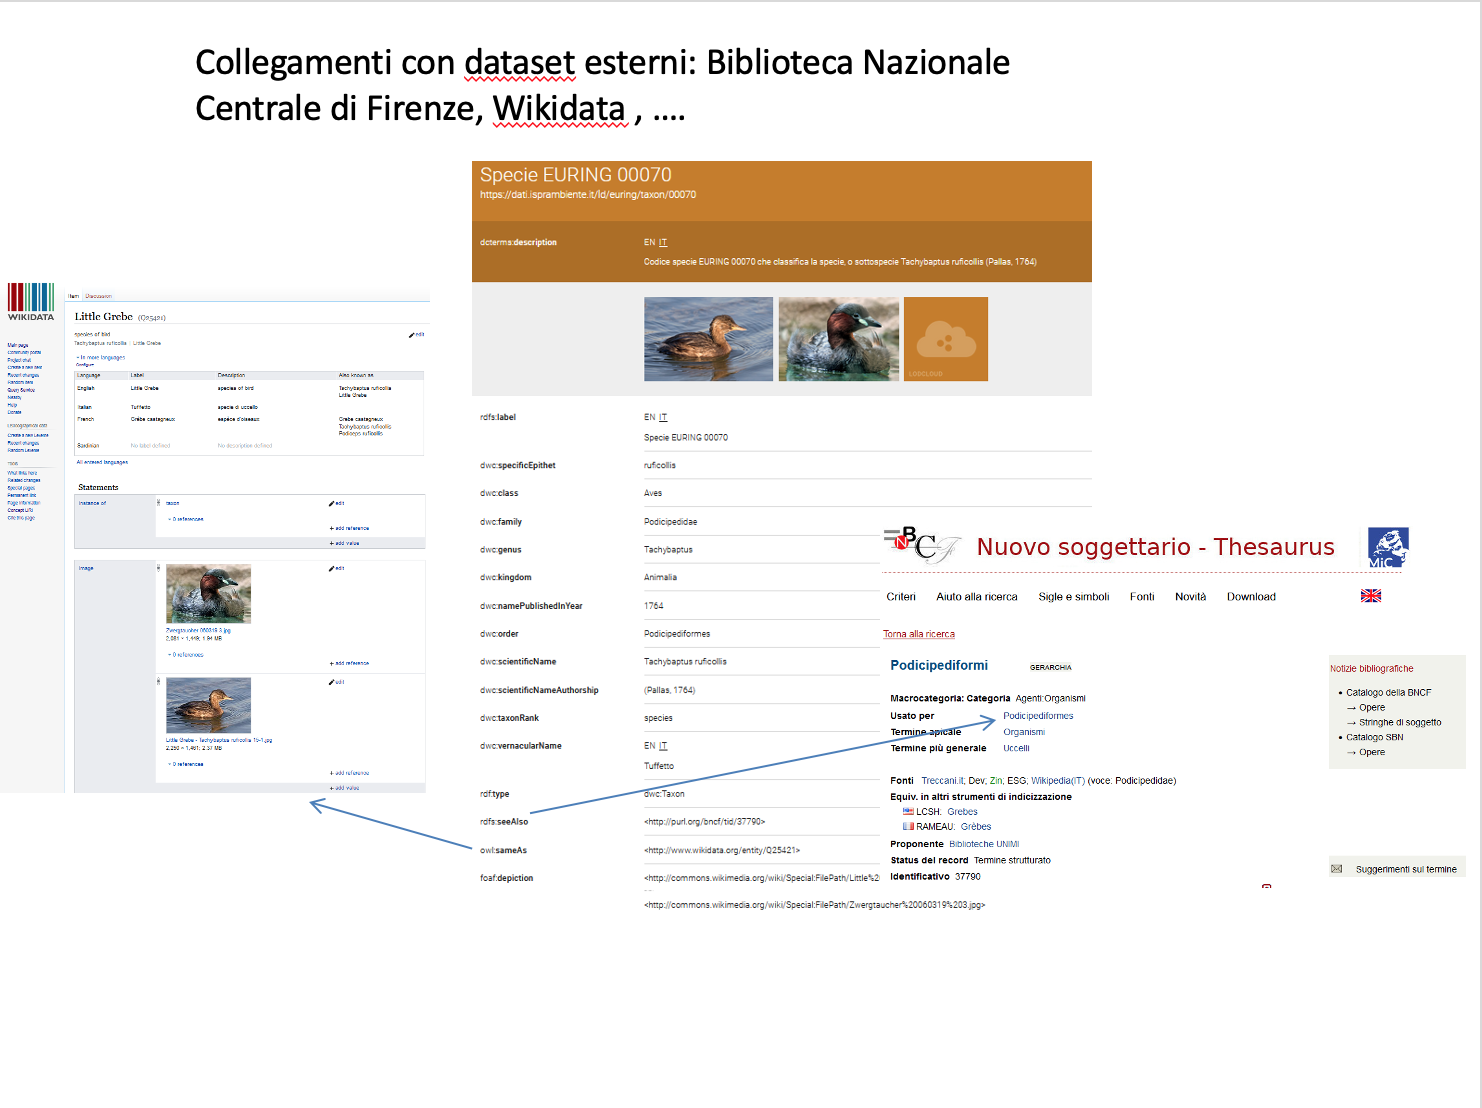Open the GERARCHIA hierarchy button
This screenshot has width=1482, height=1108.
click(1050, 667)
